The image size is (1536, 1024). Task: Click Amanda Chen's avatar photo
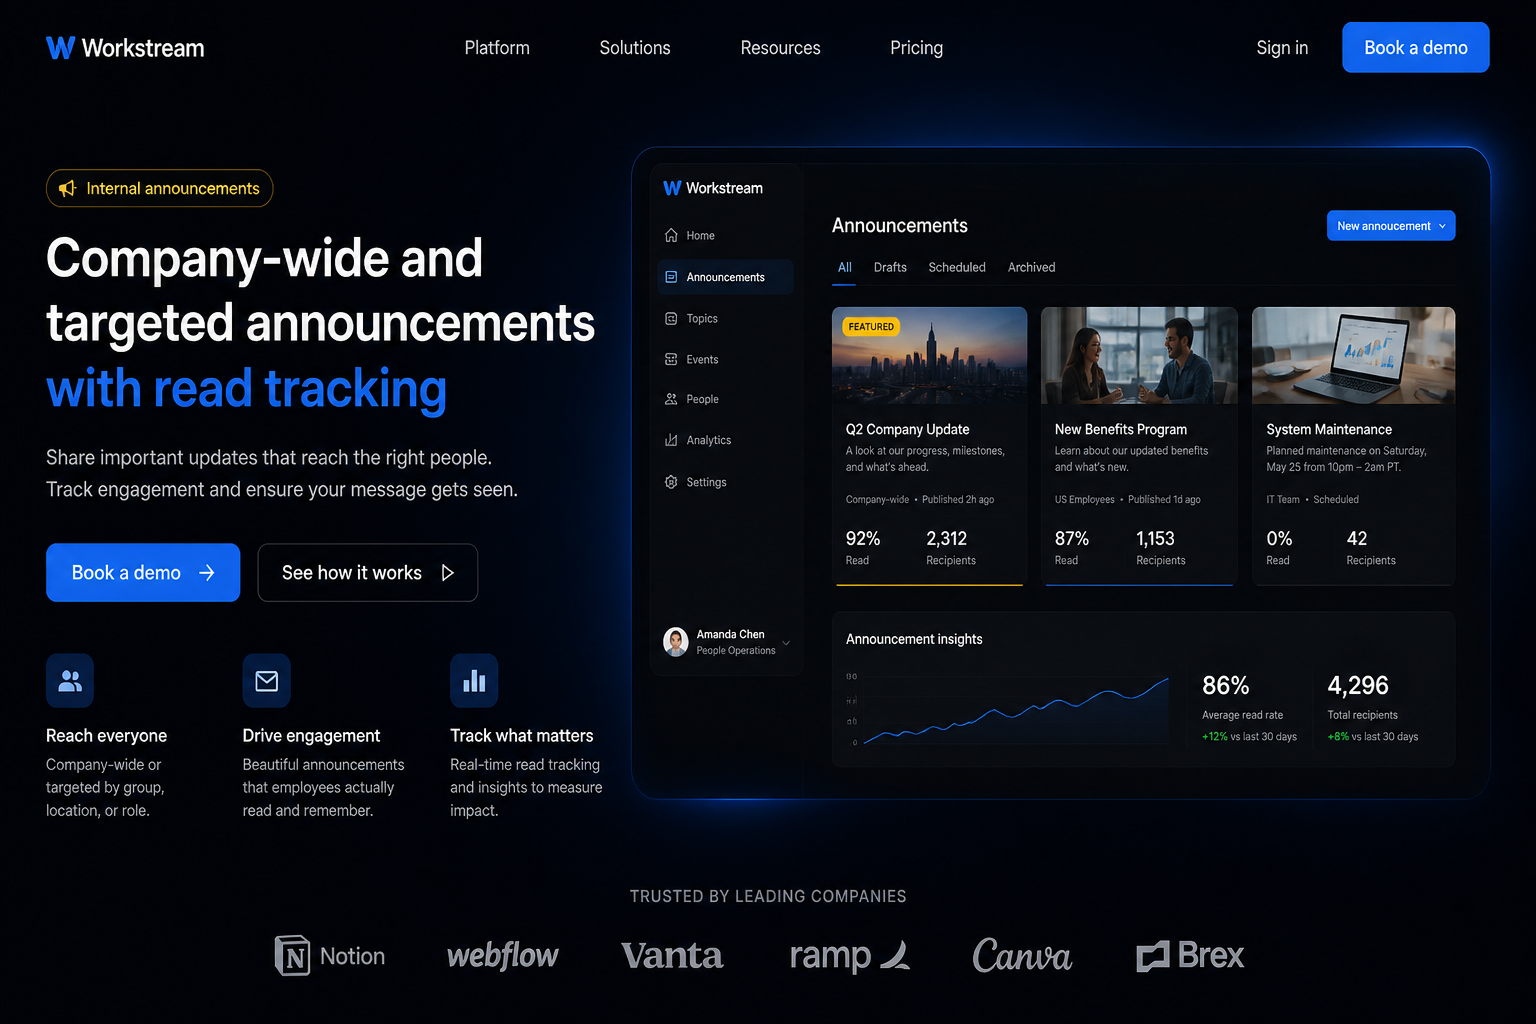[x=676, y=642]
